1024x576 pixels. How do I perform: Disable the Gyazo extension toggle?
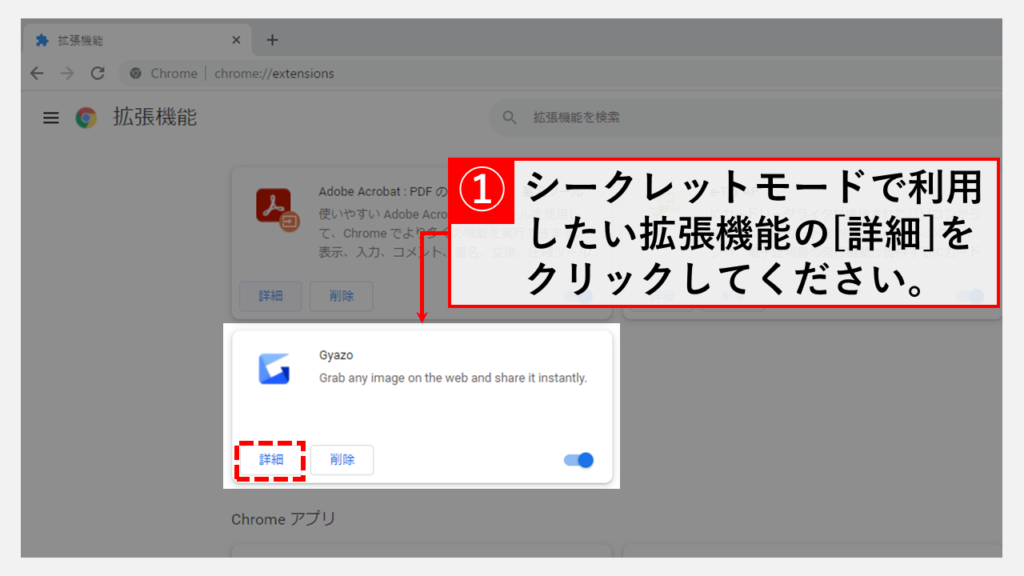579,460
